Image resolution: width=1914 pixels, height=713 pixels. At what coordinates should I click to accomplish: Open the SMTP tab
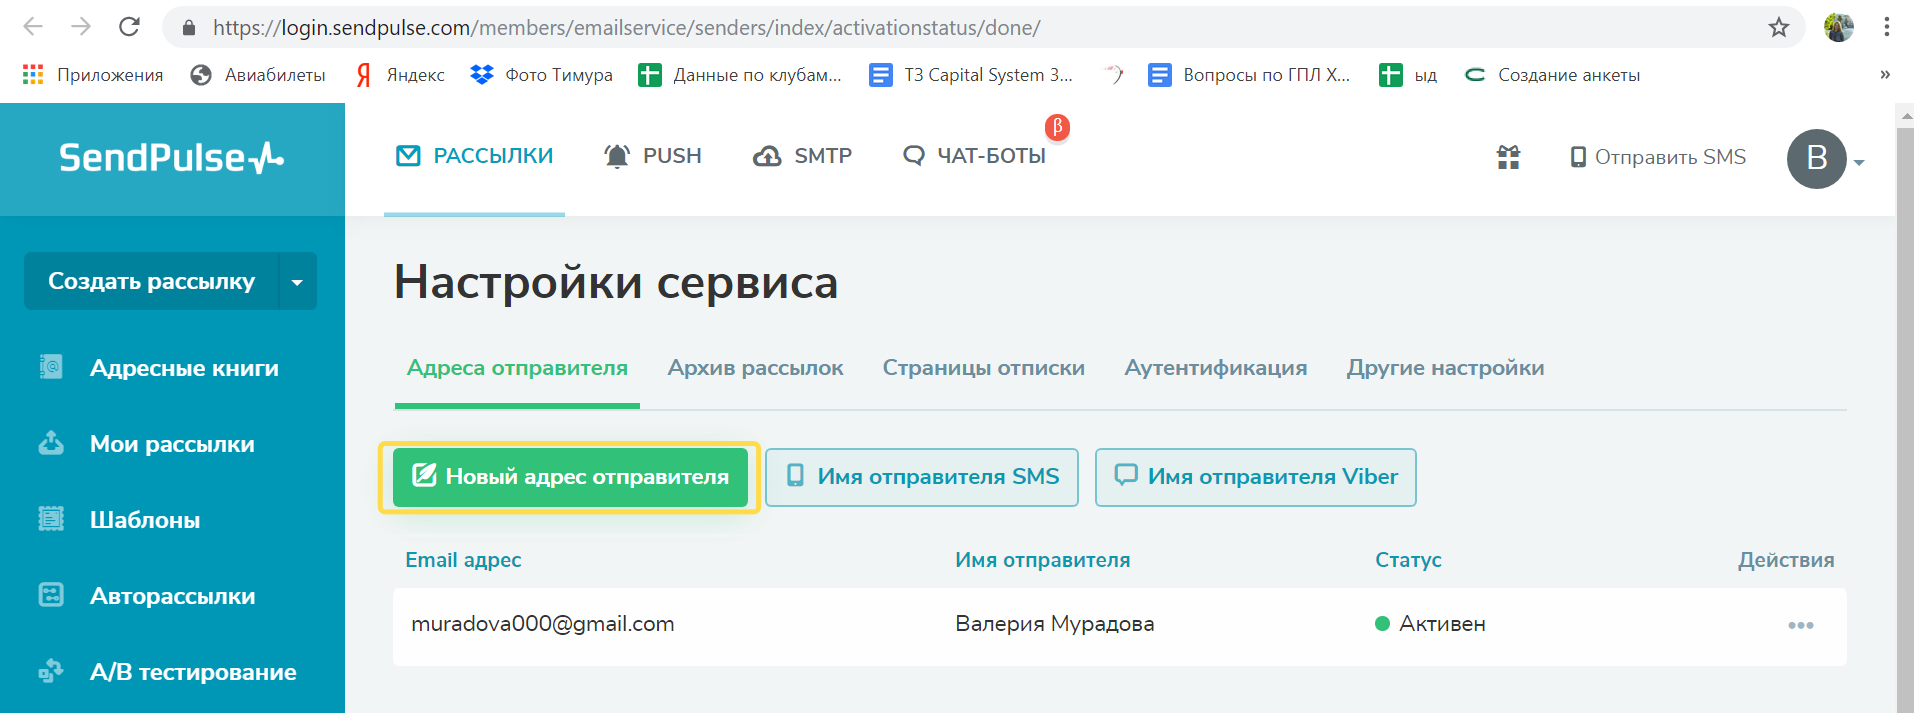pos(803,156)
